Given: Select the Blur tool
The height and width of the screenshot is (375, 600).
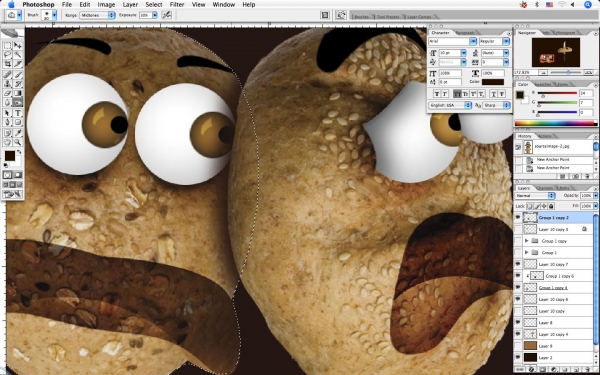Looking at the screenshot, I should click(x=7, y=102).
